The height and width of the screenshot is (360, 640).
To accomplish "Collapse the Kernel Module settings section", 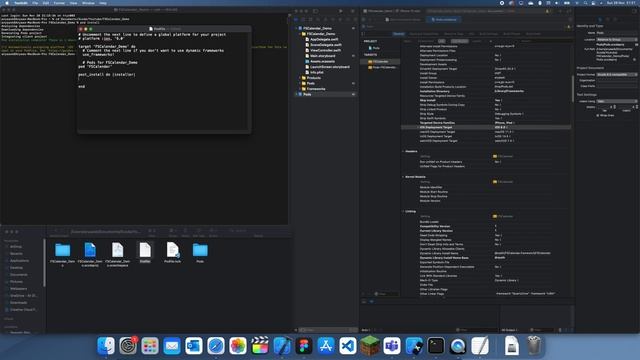I will point(403,177).
